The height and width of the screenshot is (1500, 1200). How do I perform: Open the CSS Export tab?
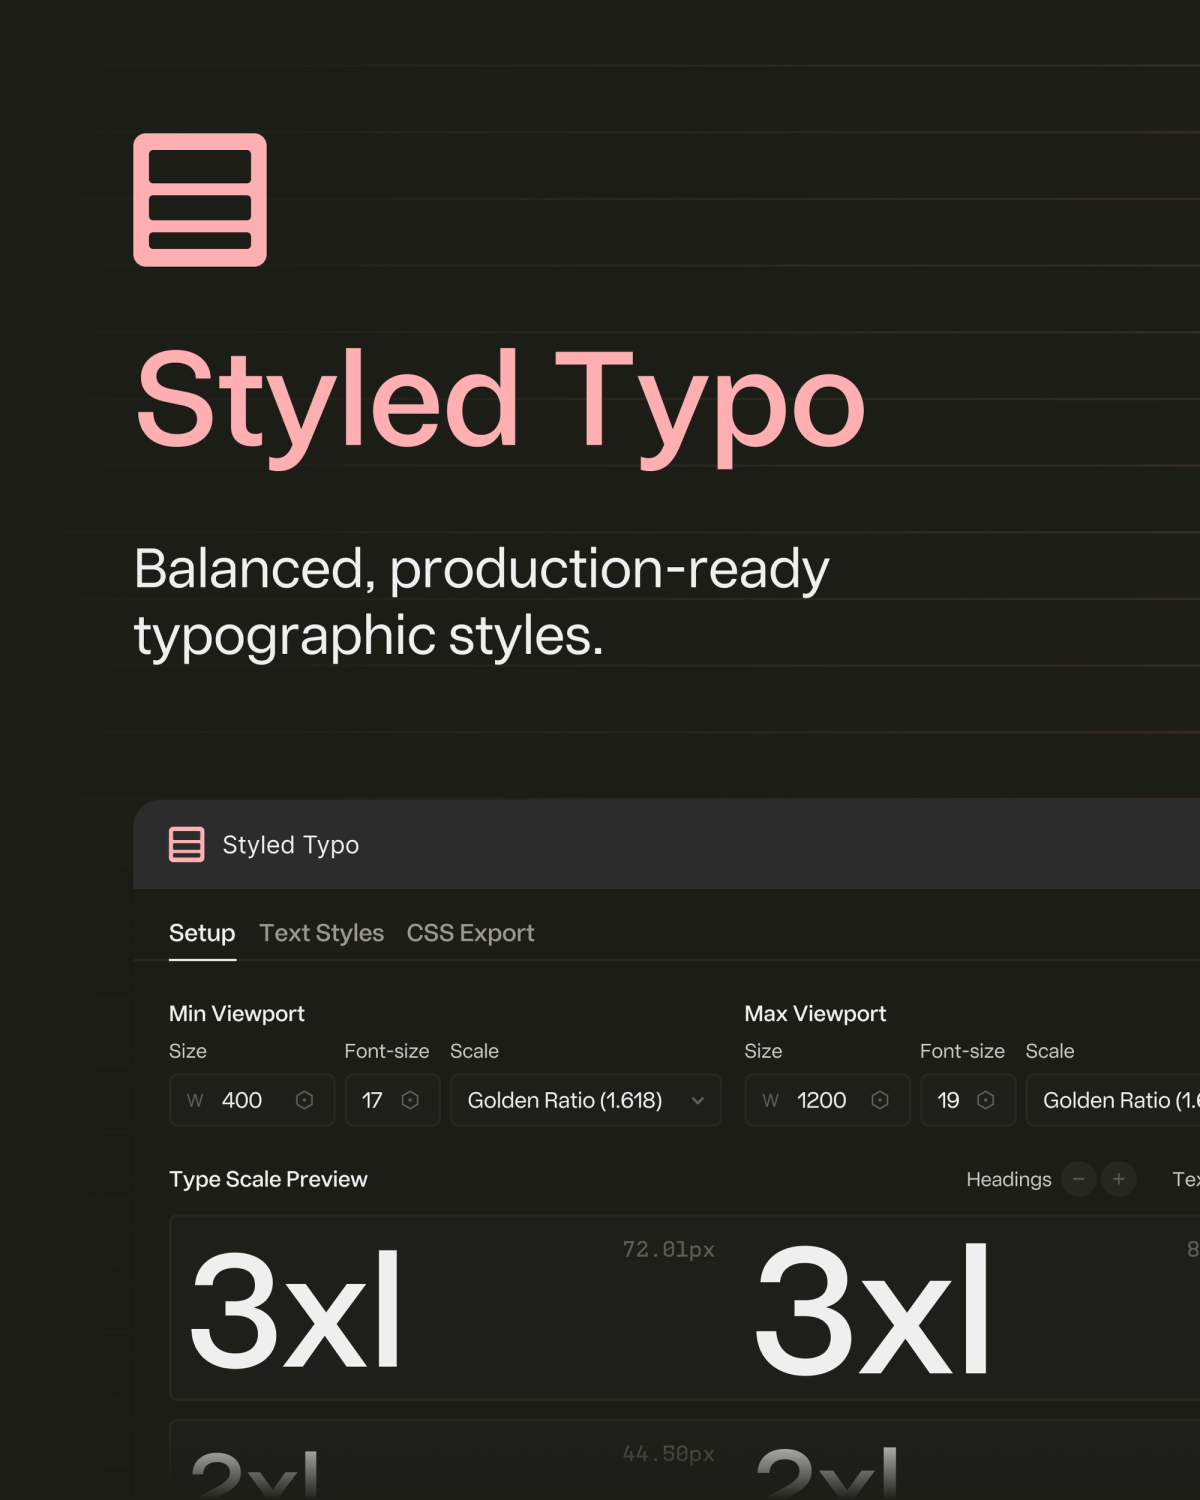click(x=470, y=933)
